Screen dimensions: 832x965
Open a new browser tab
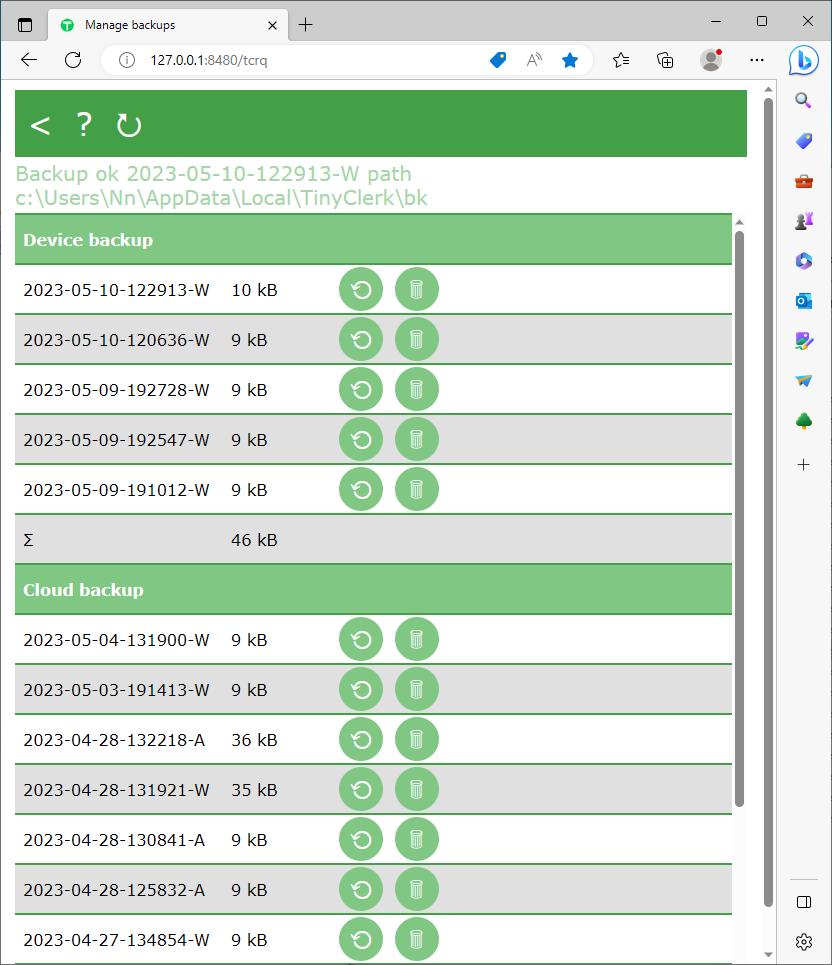coord(306,25)
